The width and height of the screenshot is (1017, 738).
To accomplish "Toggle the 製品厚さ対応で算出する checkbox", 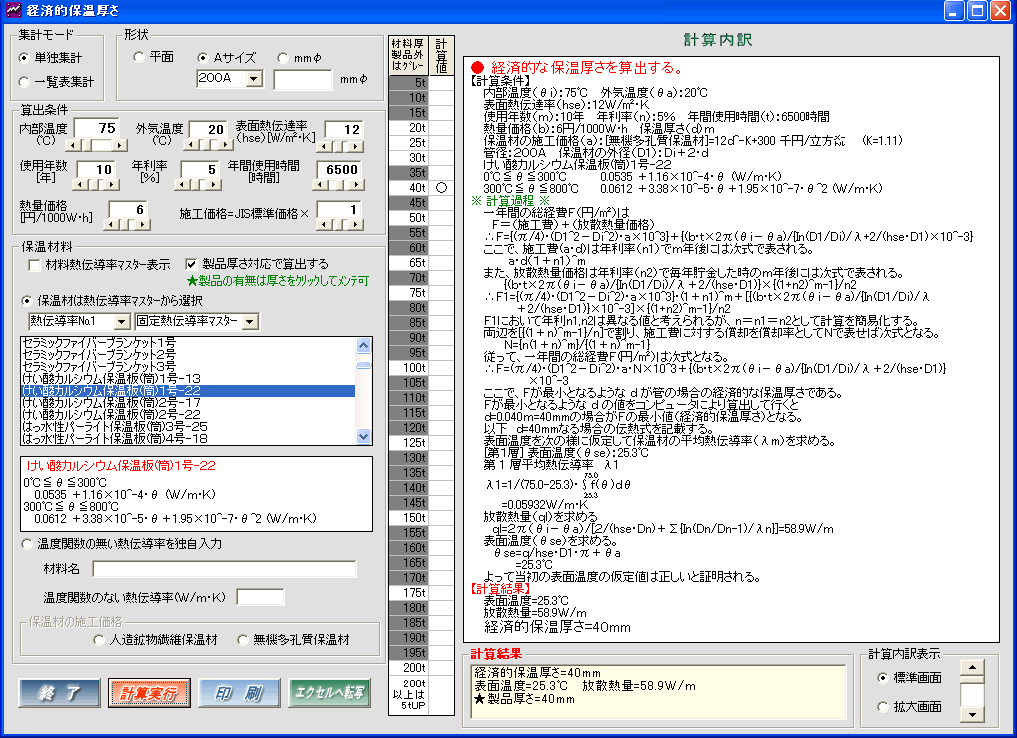I will click(x=192, y=264).
